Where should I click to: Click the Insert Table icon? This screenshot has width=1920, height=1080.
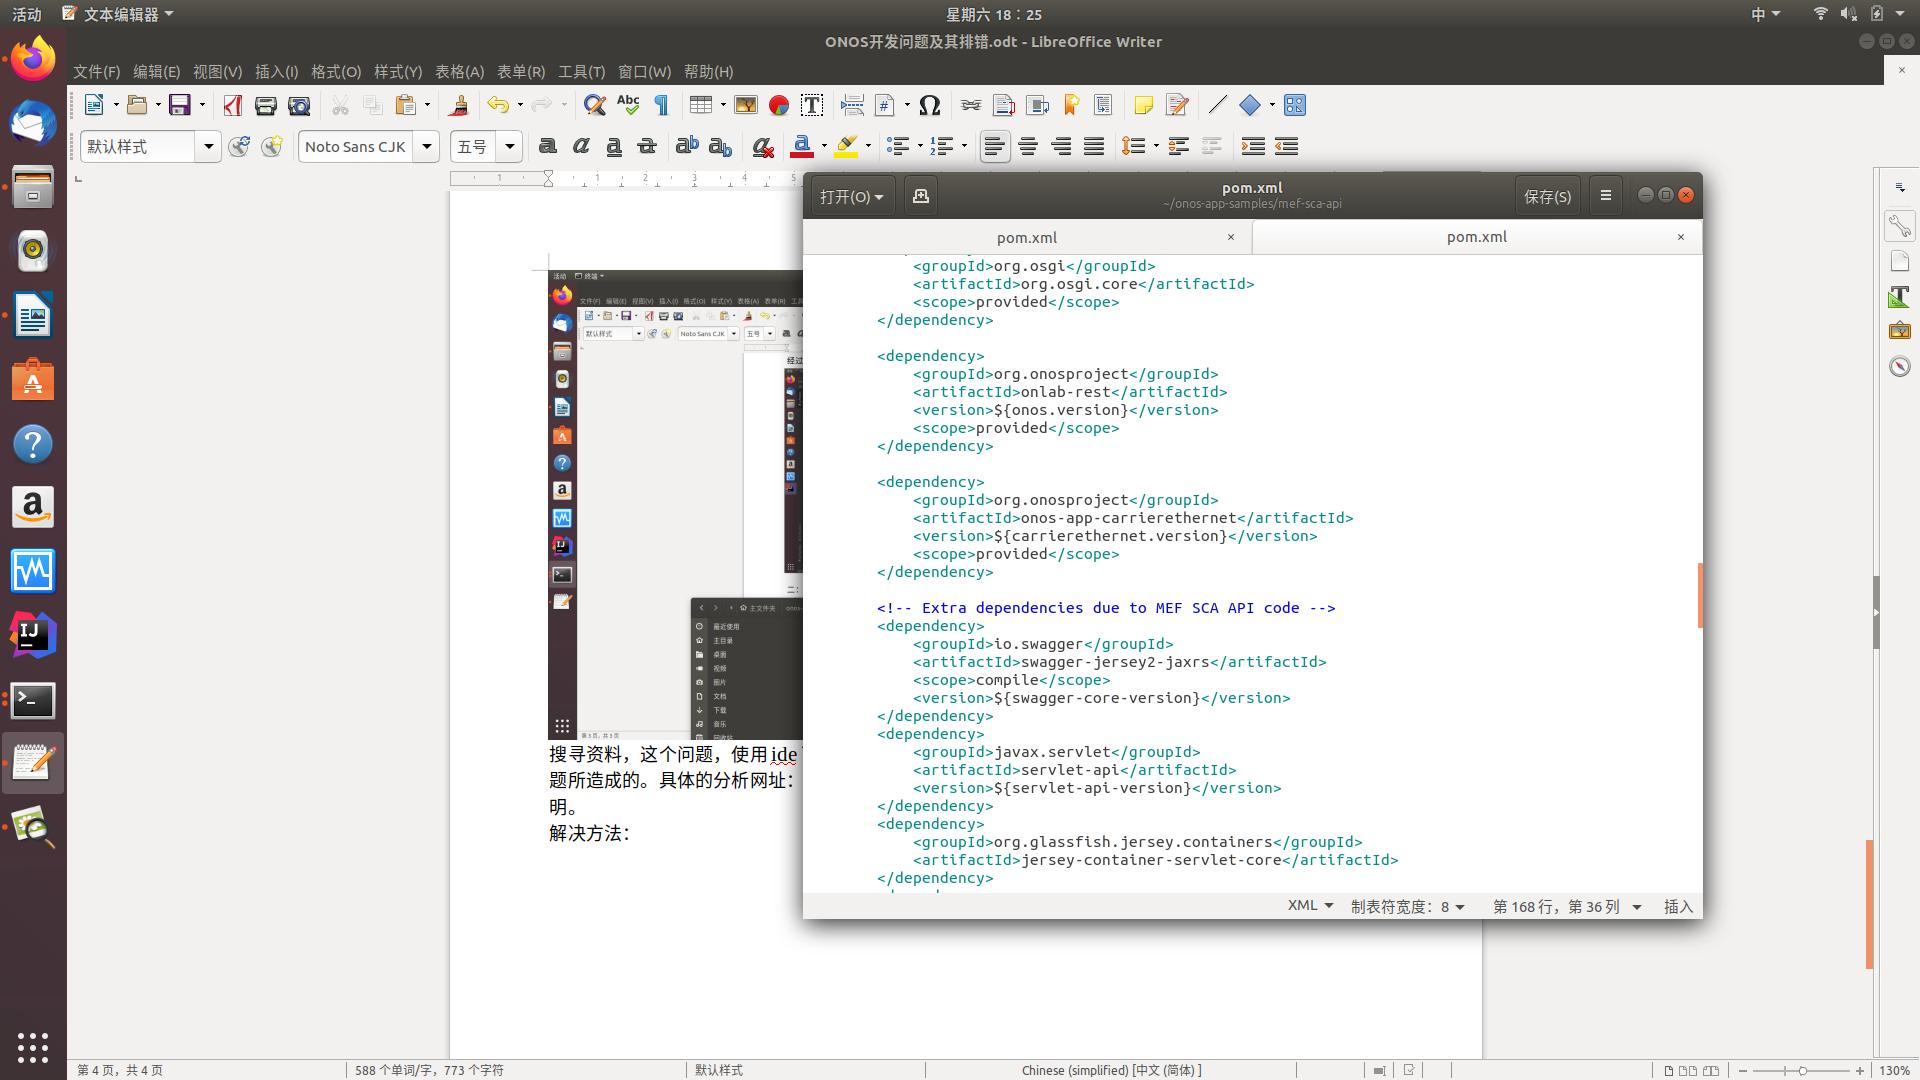tap(701, 105)
